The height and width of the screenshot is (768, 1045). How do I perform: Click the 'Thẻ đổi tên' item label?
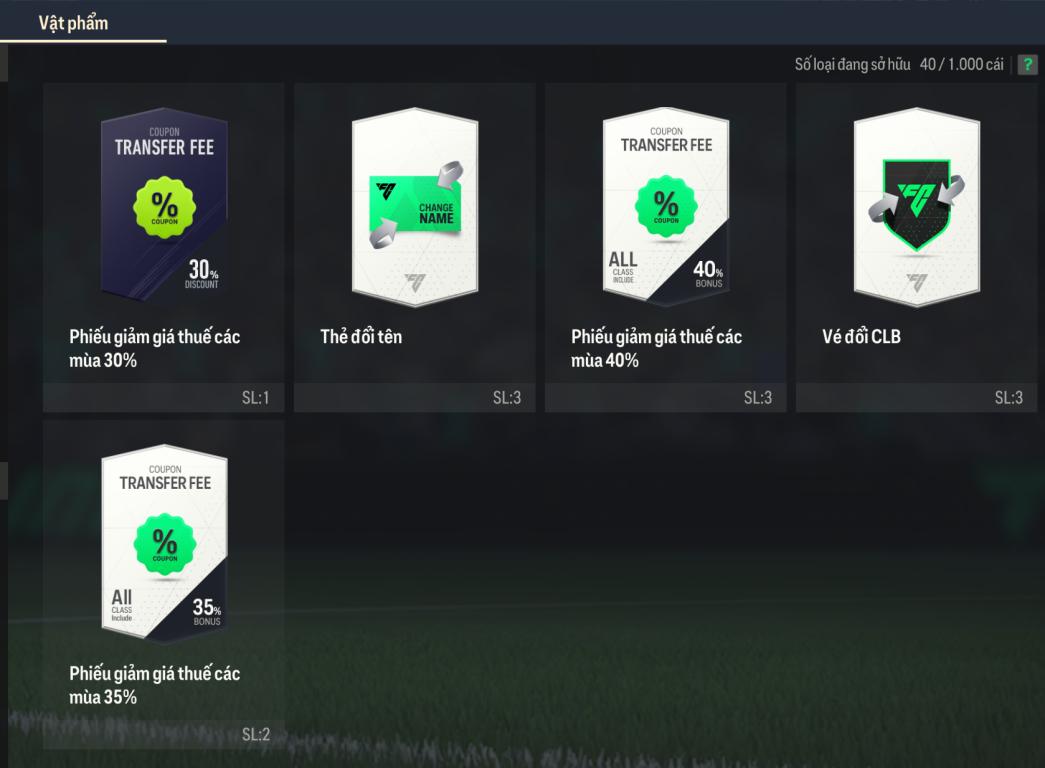[x=361, y=337]
